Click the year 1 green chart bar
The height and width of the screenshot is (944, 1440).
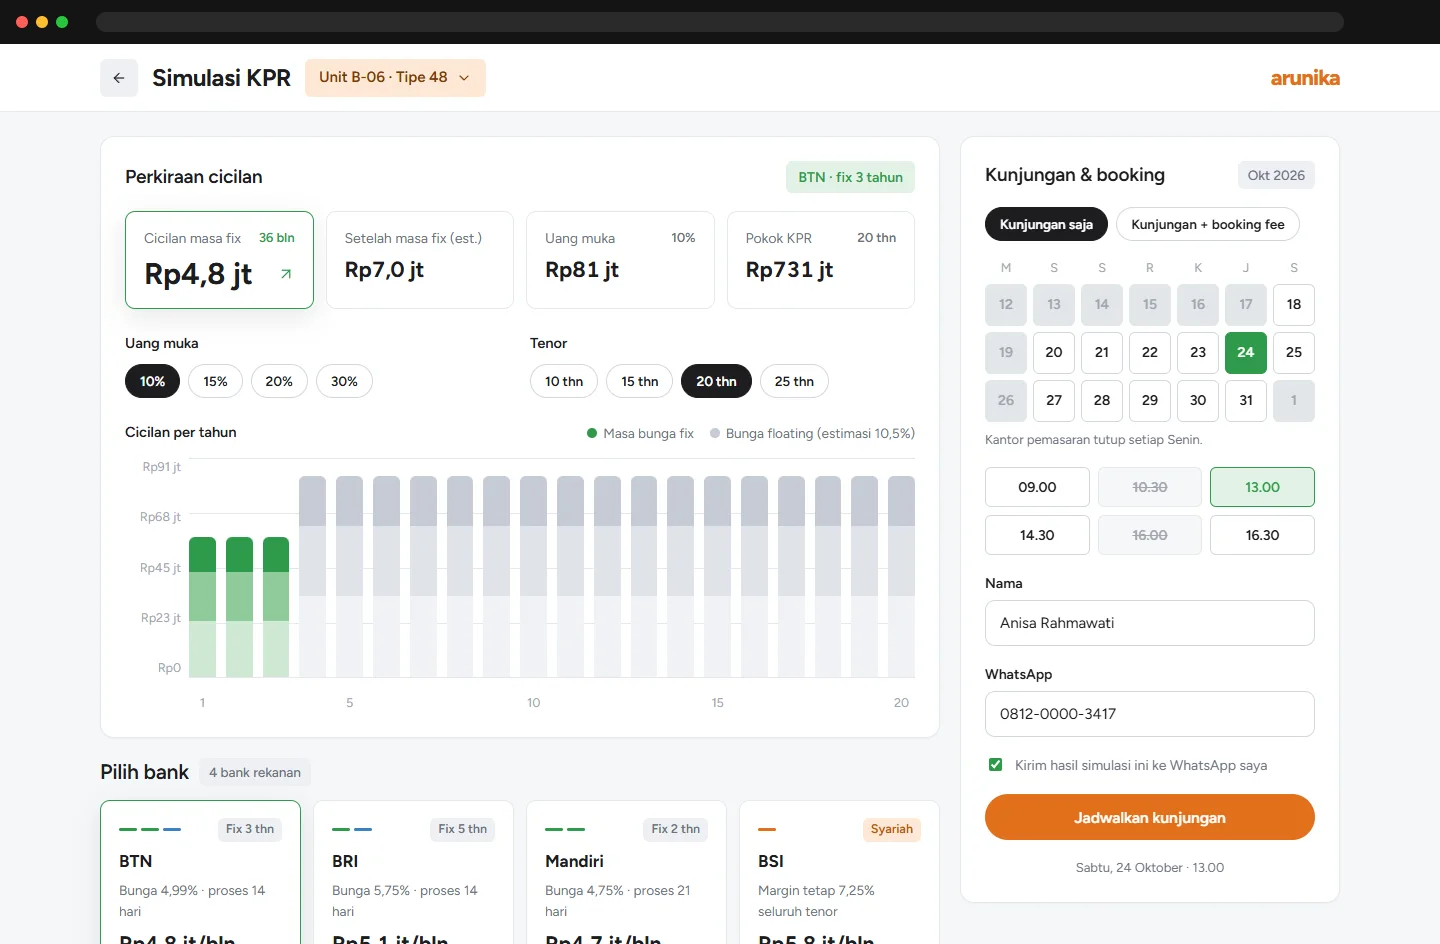[x=203, y=607]
